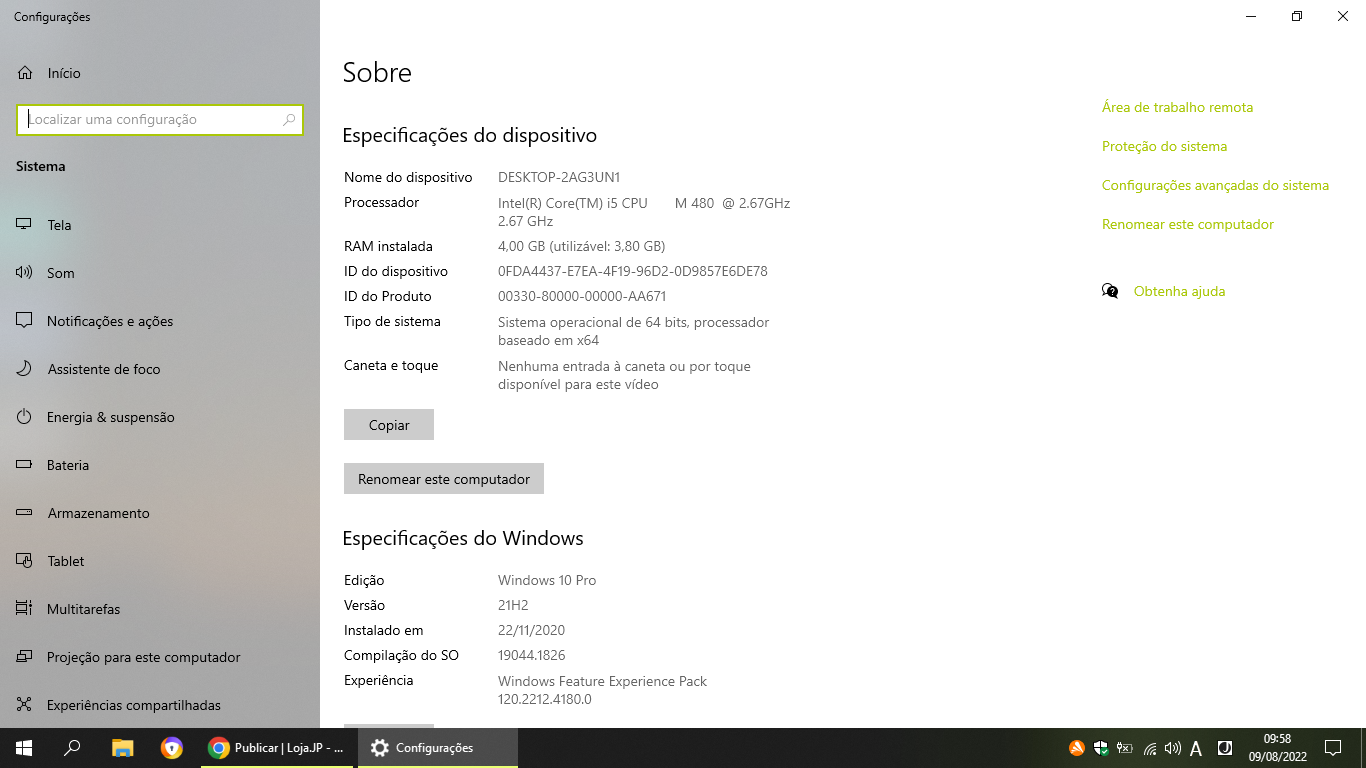The height and width of the screenshot is (768, 1366).
Task: Open Proteção do sistema link
Action: pyautogui.click(x=1164, y=146)
